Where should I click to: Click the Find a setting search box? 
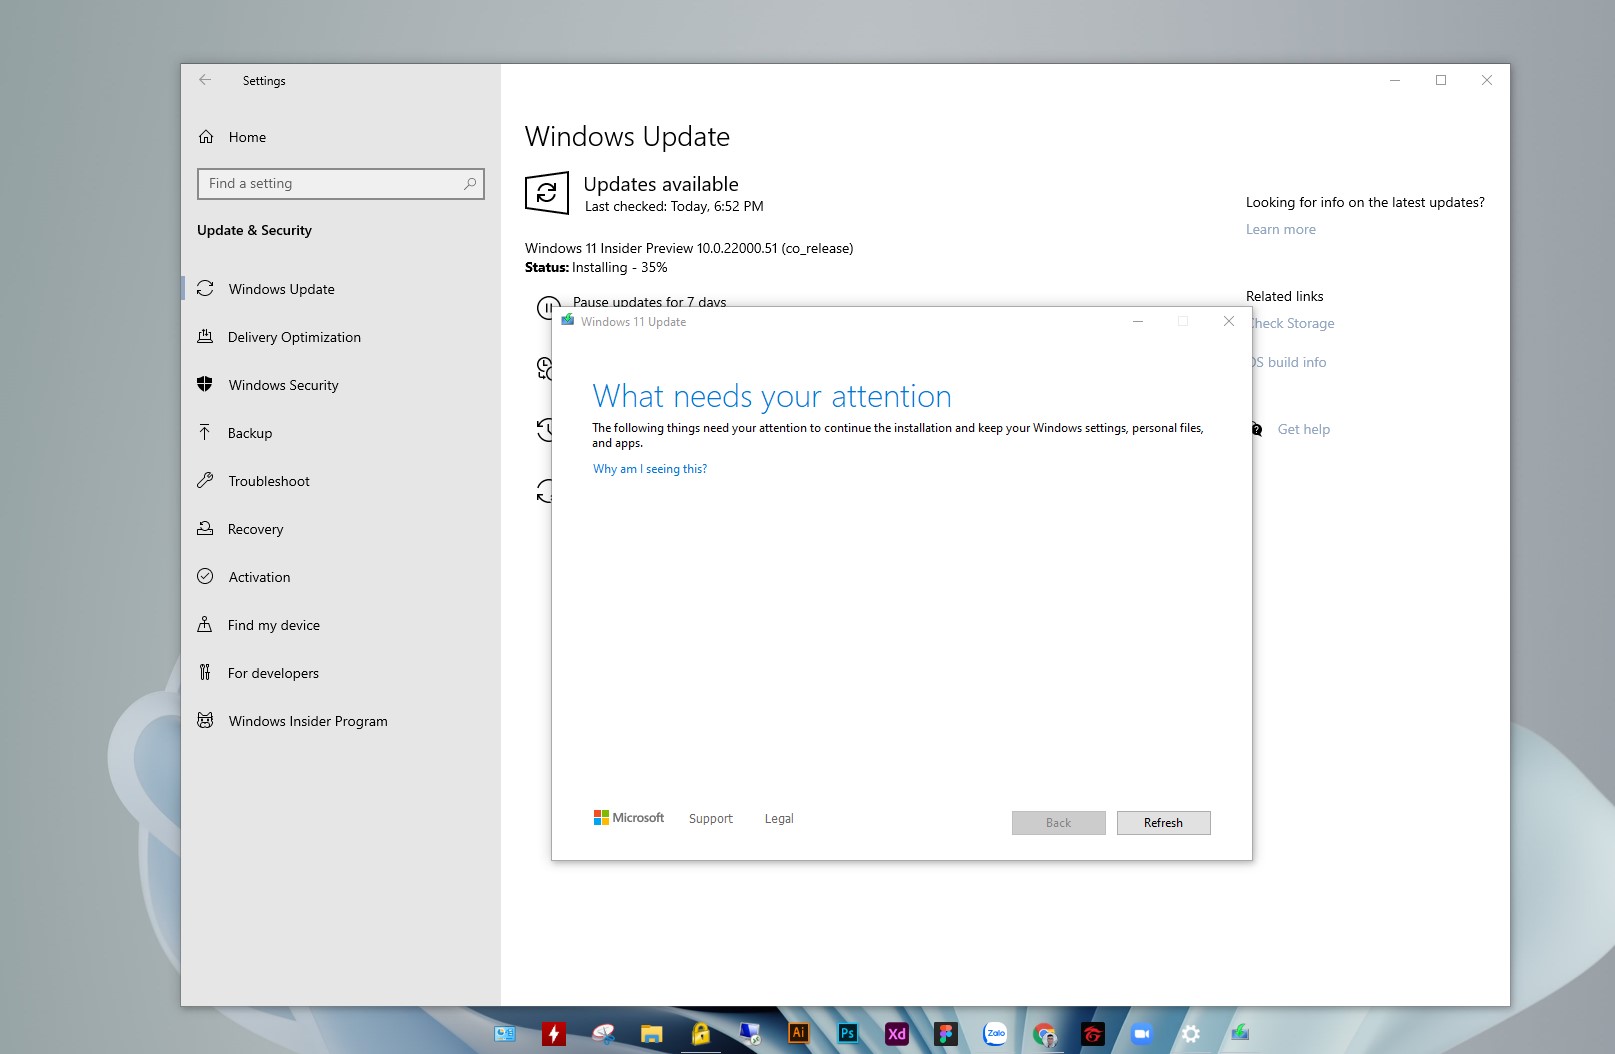(341, 184)
